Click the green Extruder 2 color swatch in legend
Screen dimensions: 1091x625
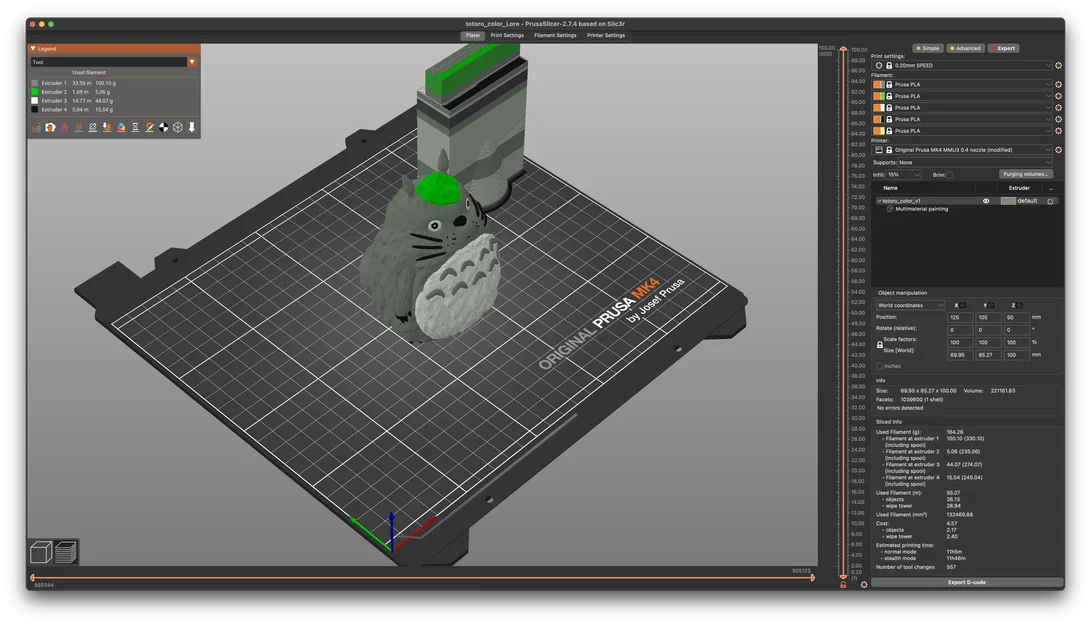point(35,92)
